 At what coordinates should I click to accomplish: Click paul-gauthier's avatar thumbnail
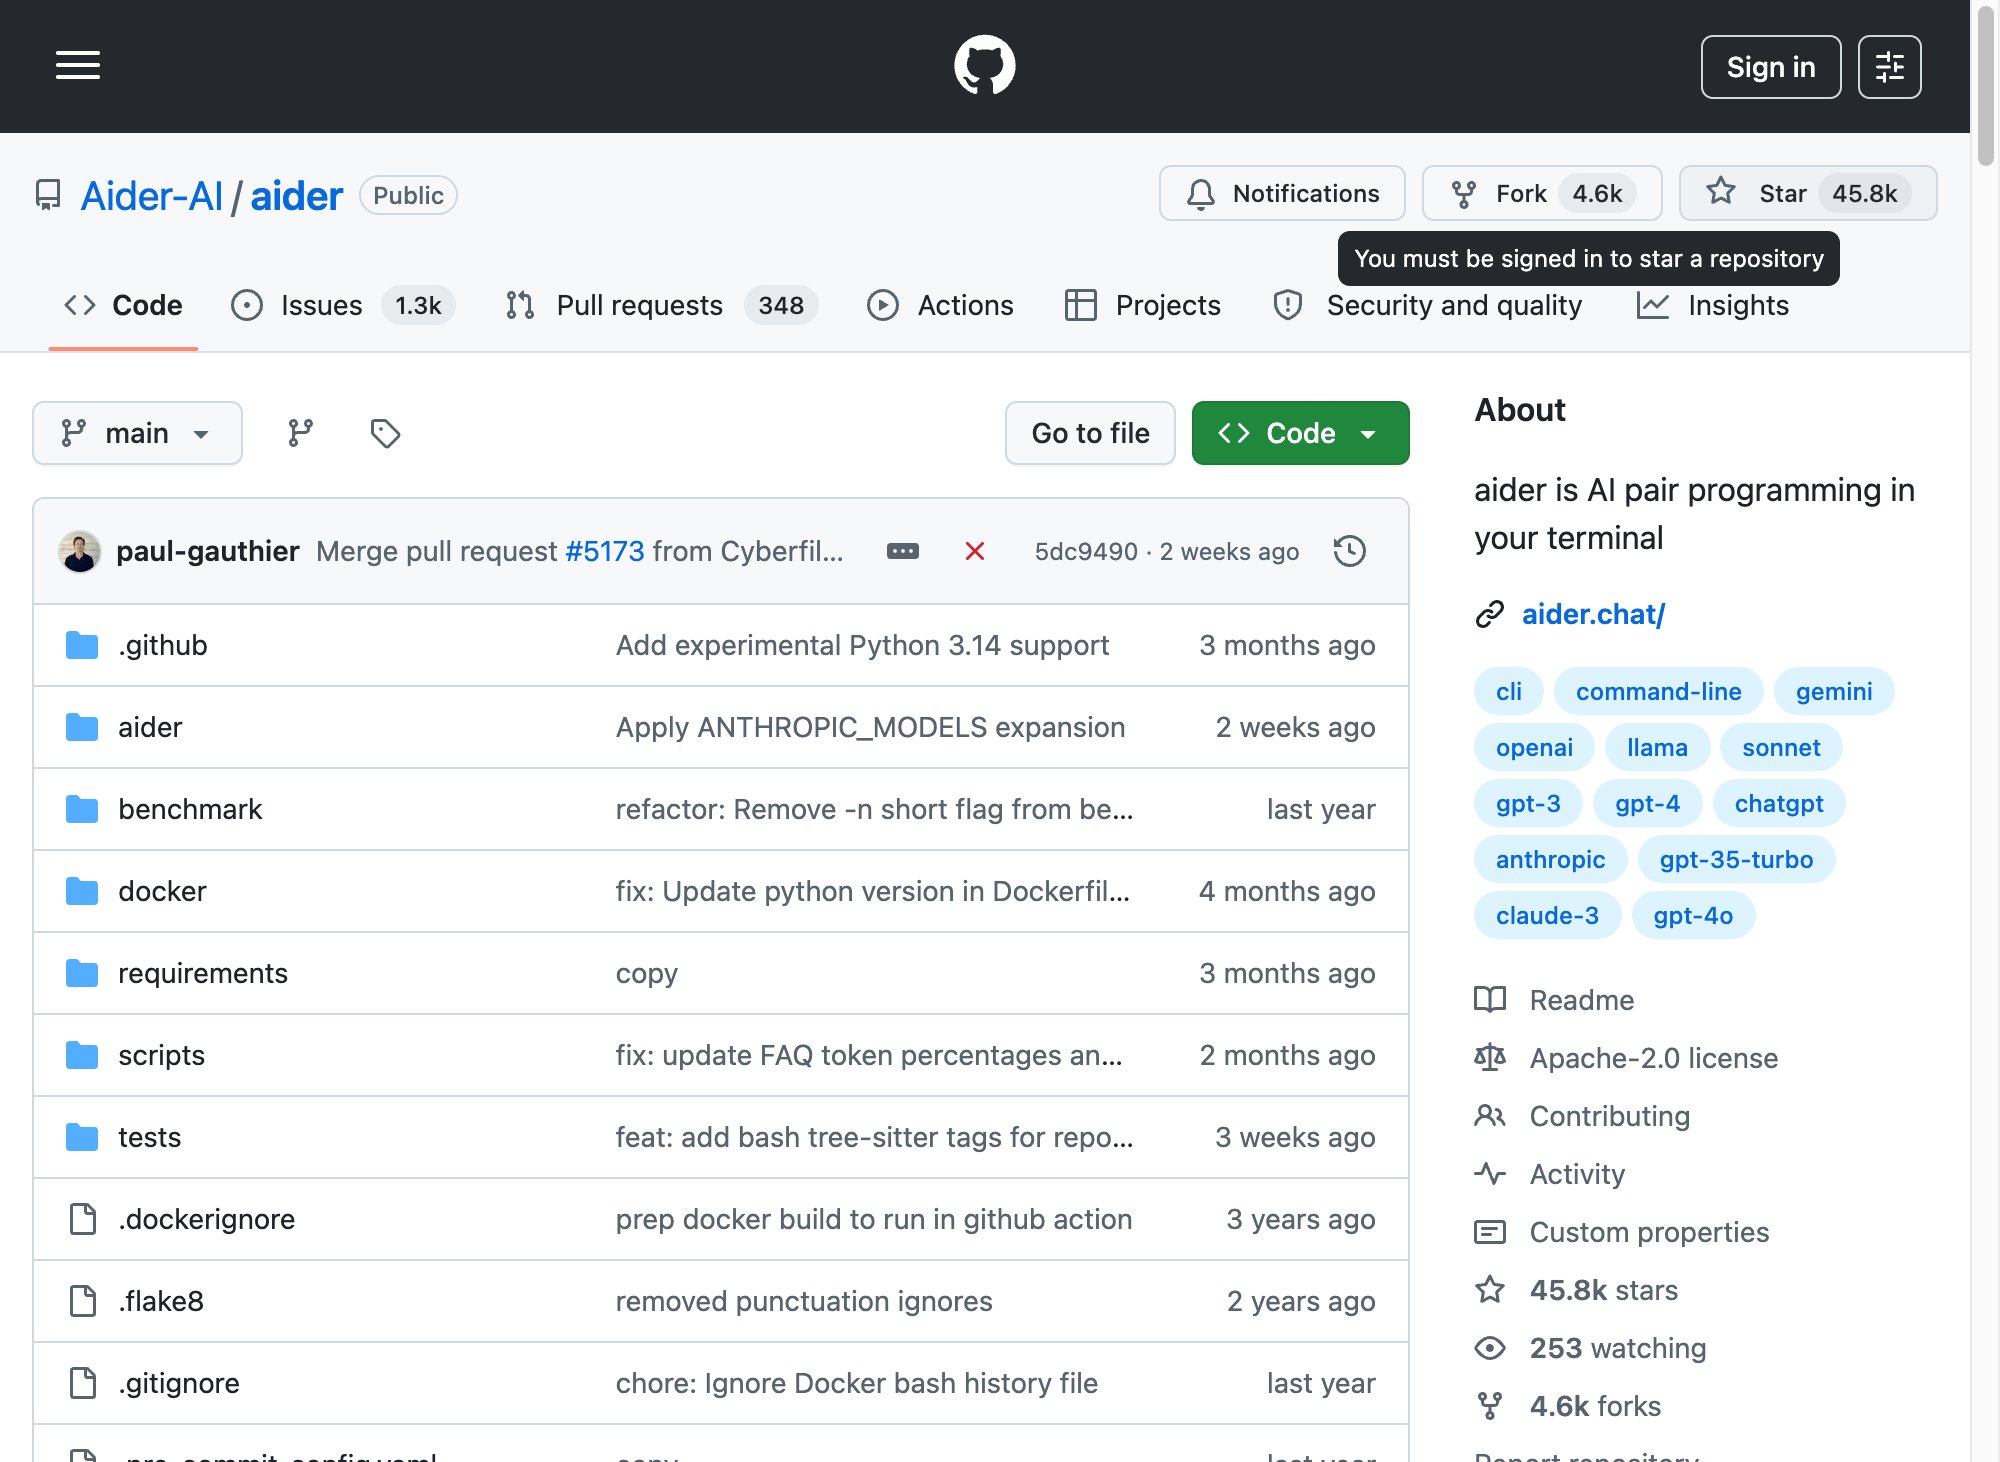point(80,551)
